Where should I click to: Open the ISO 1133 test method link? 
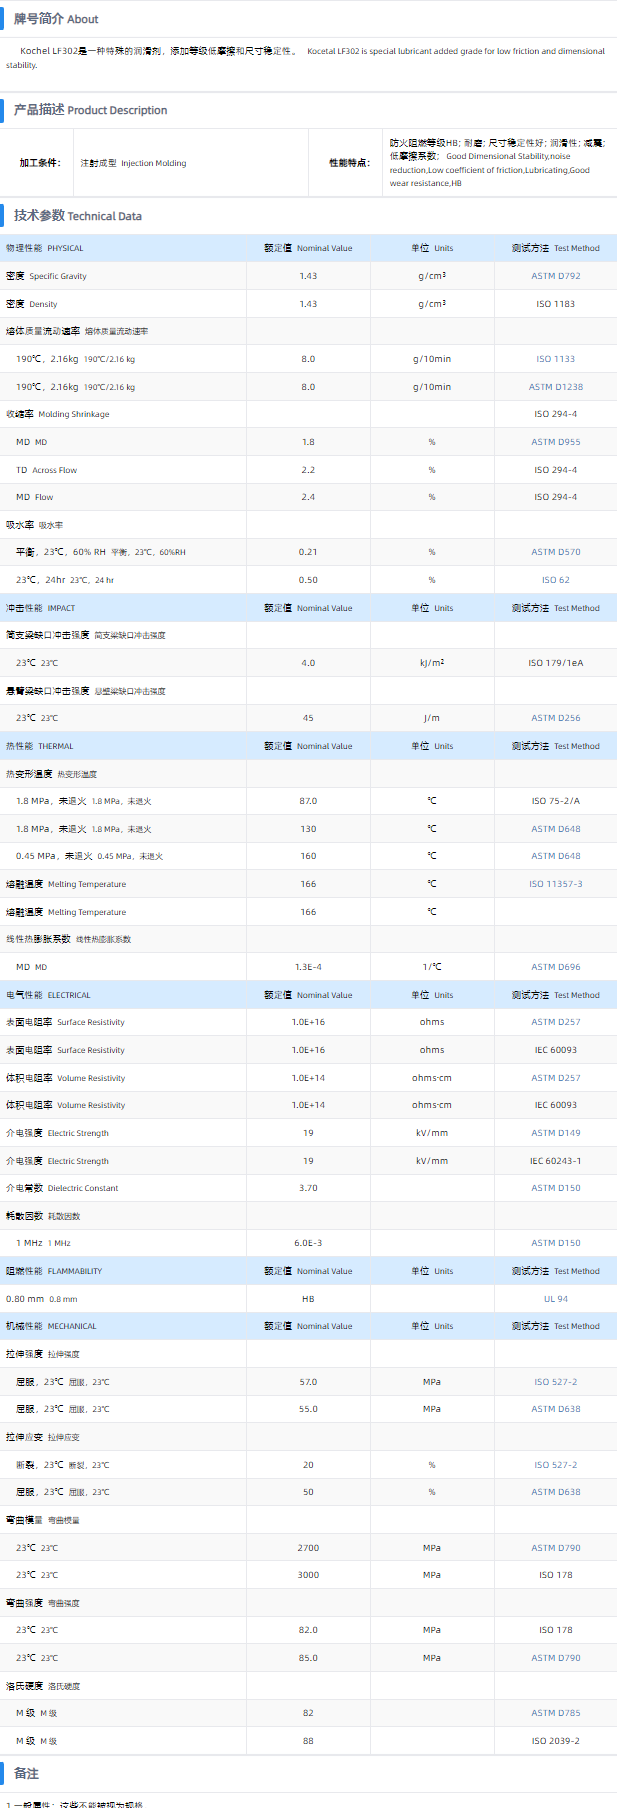click(x=555, y=359)
